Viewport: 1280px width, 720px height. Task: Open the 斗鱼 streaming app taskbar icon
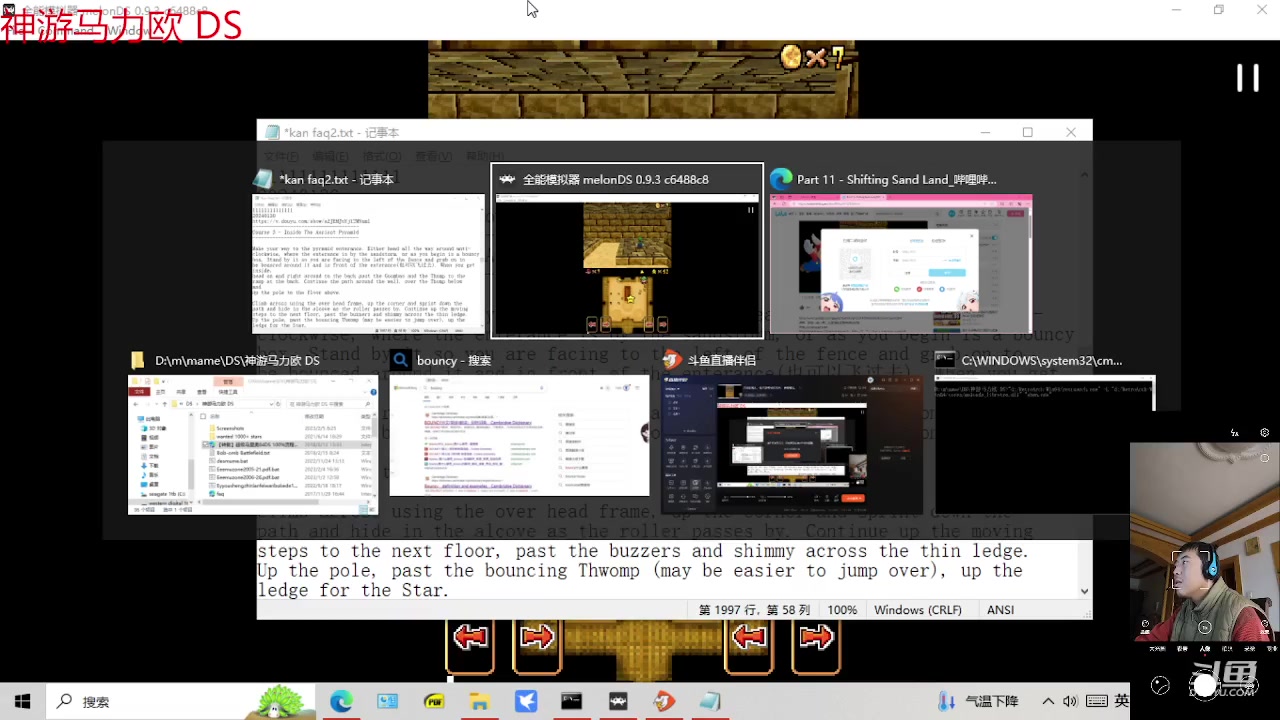tap(664, 701)
